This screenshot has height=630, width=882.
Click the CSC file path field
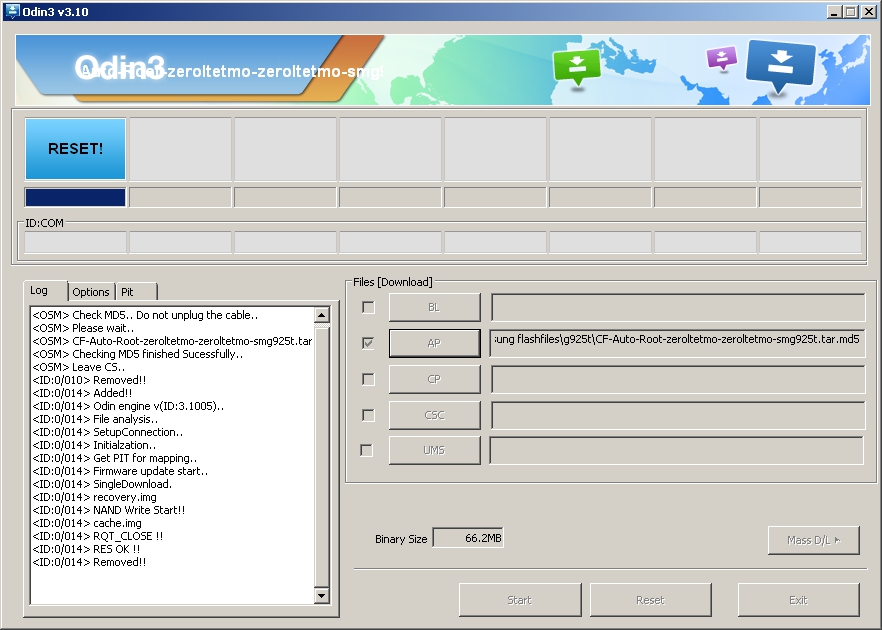point(678,415)
